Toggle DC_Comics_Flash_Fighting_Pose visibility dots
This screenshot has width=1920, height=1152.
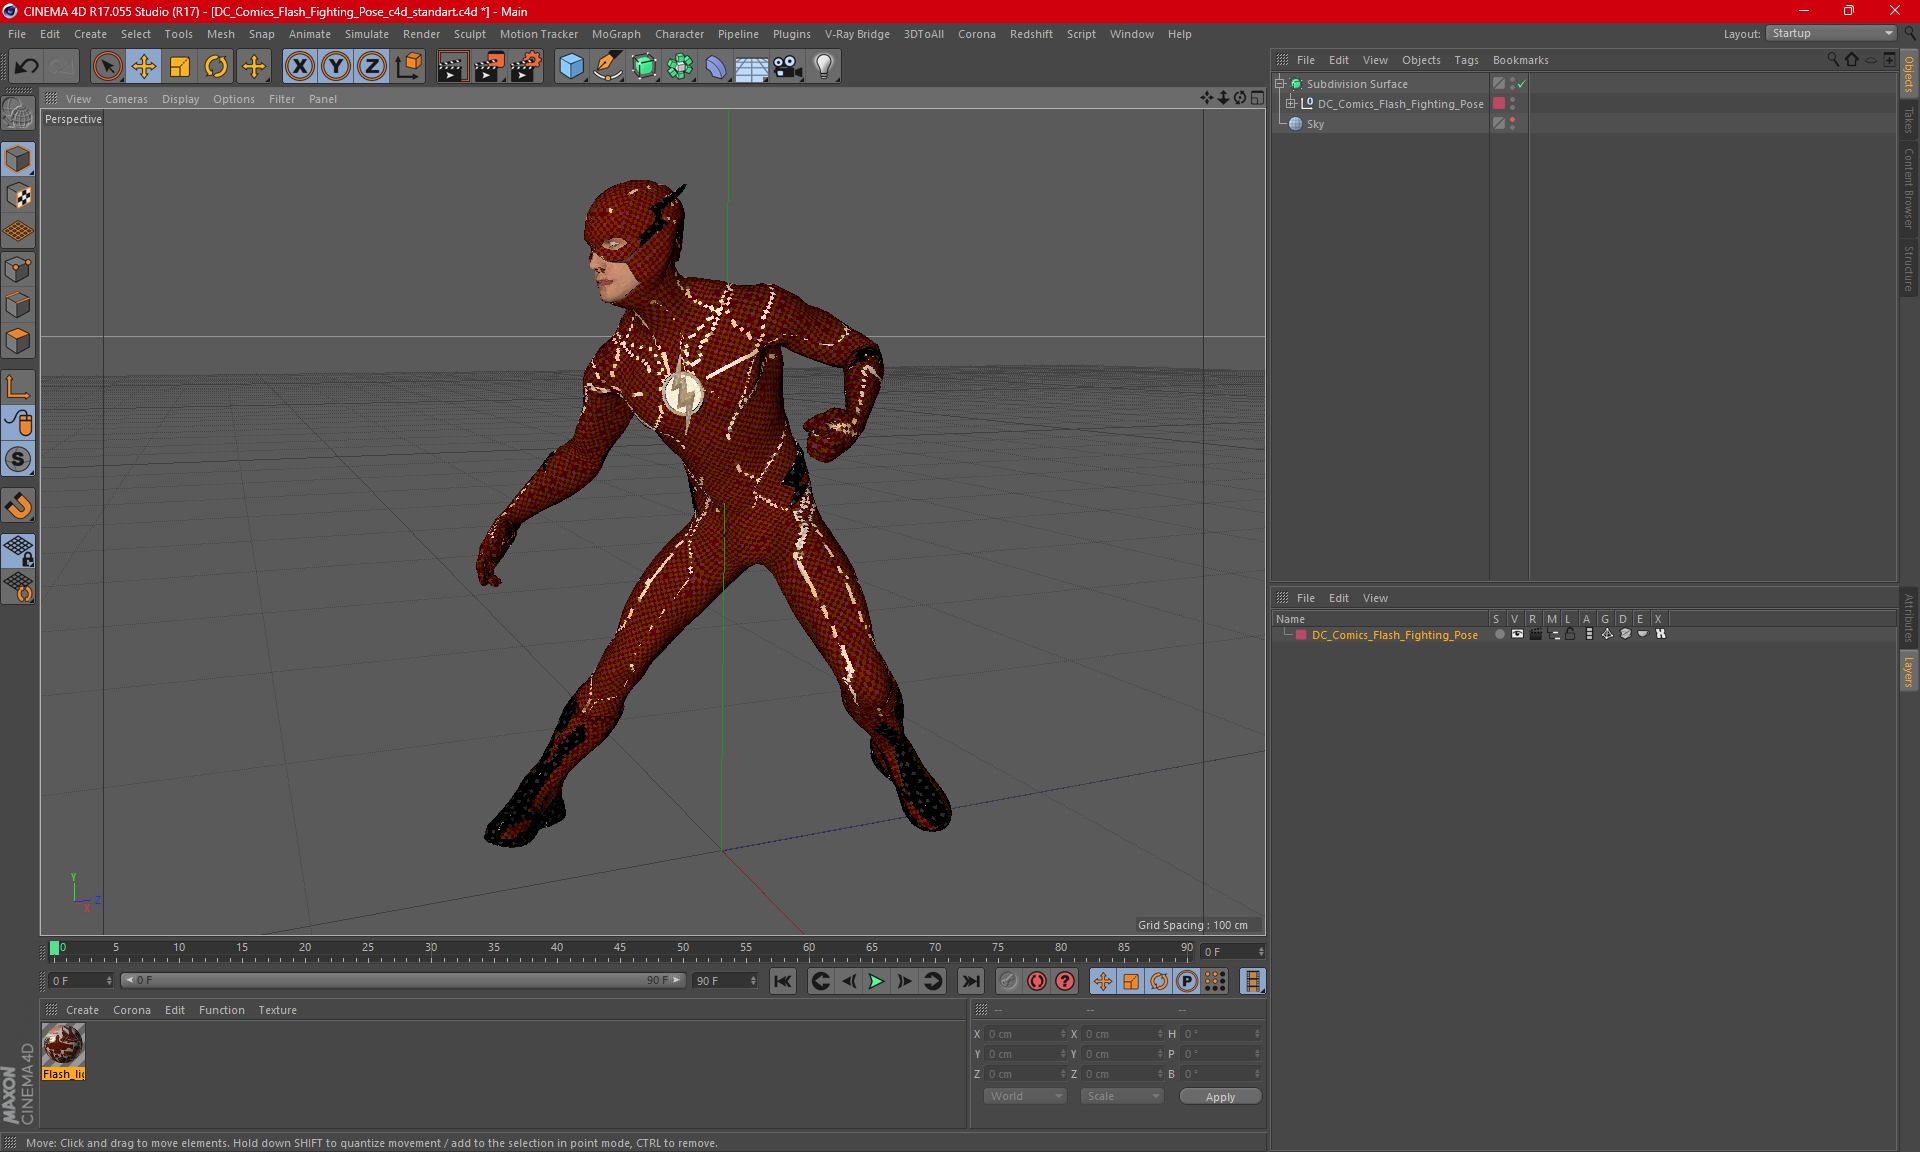tap(1513, 104)
